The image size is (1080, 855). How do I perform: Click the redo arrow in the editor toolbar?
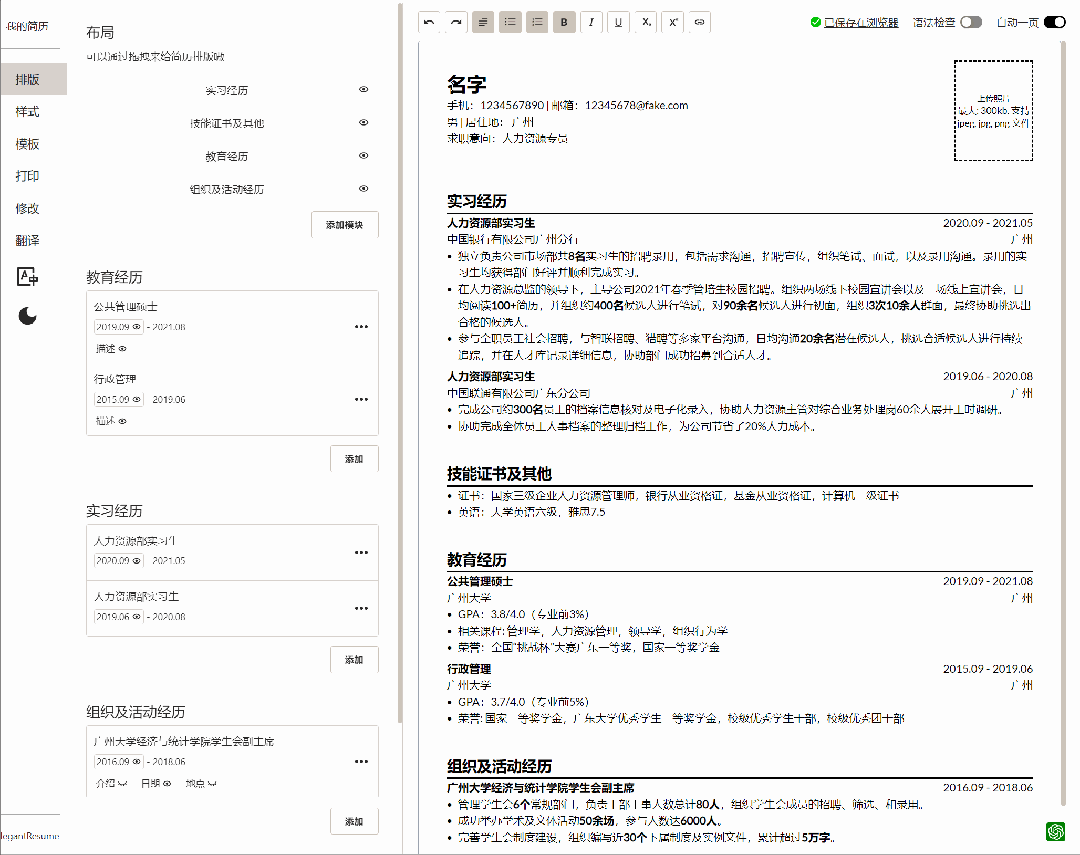pos(456,21)
